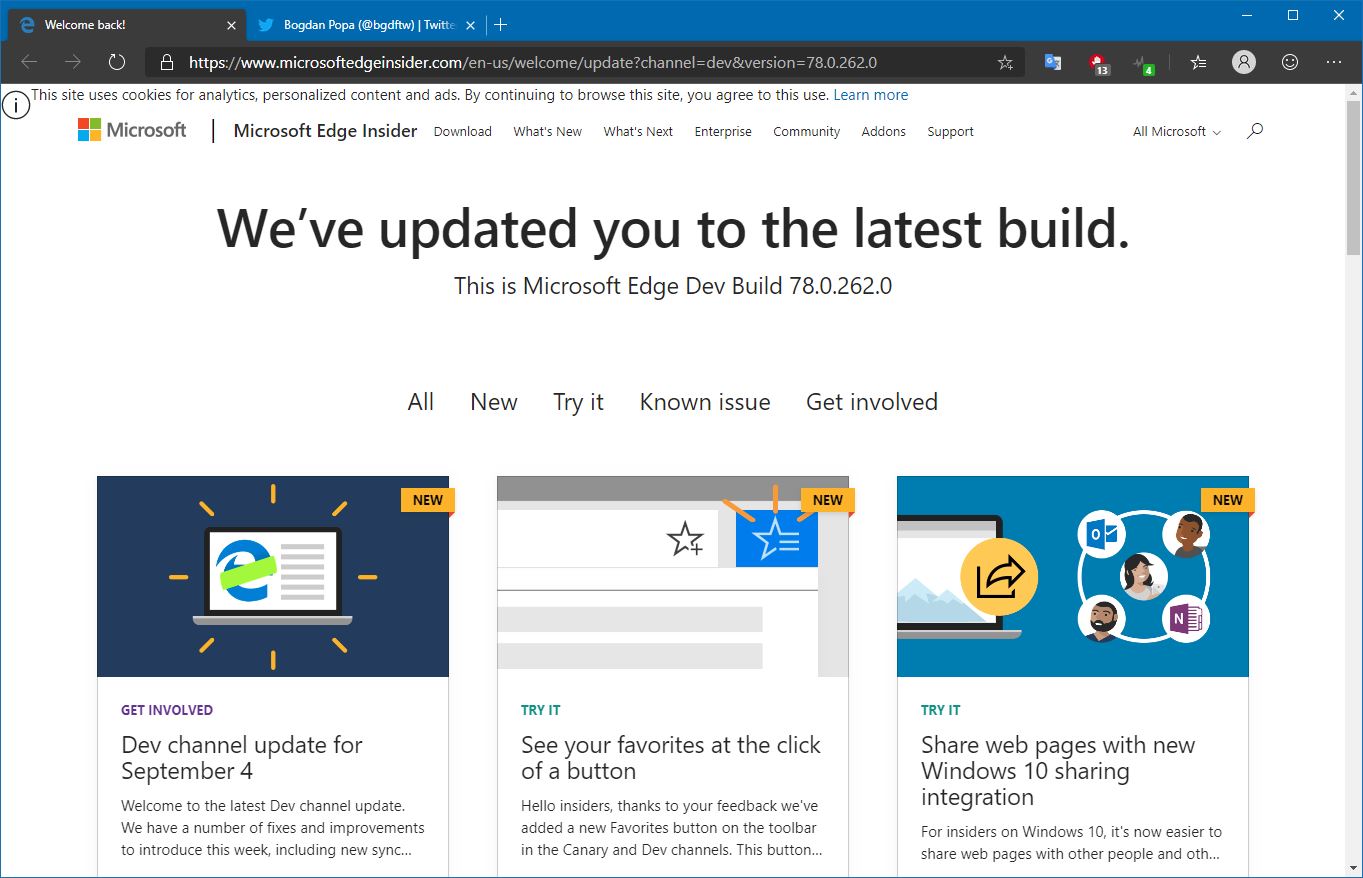
Task: Click the vertical scrollbar thumb
Action: click(1353, 177)
